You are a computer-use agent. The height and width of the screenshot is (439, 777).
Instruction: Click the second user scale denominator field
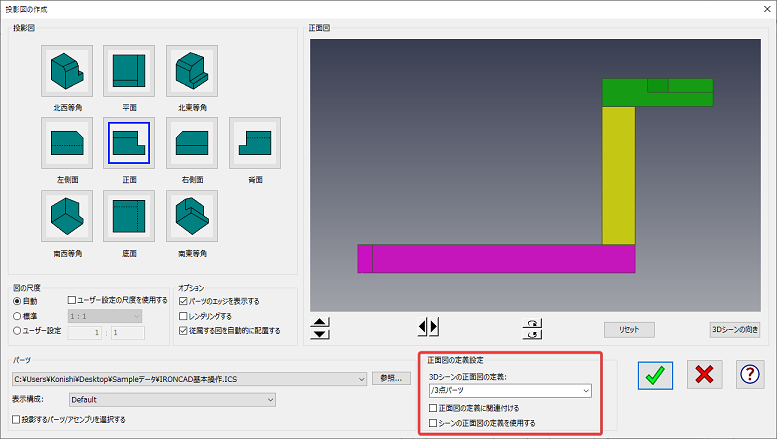[128, 332]
